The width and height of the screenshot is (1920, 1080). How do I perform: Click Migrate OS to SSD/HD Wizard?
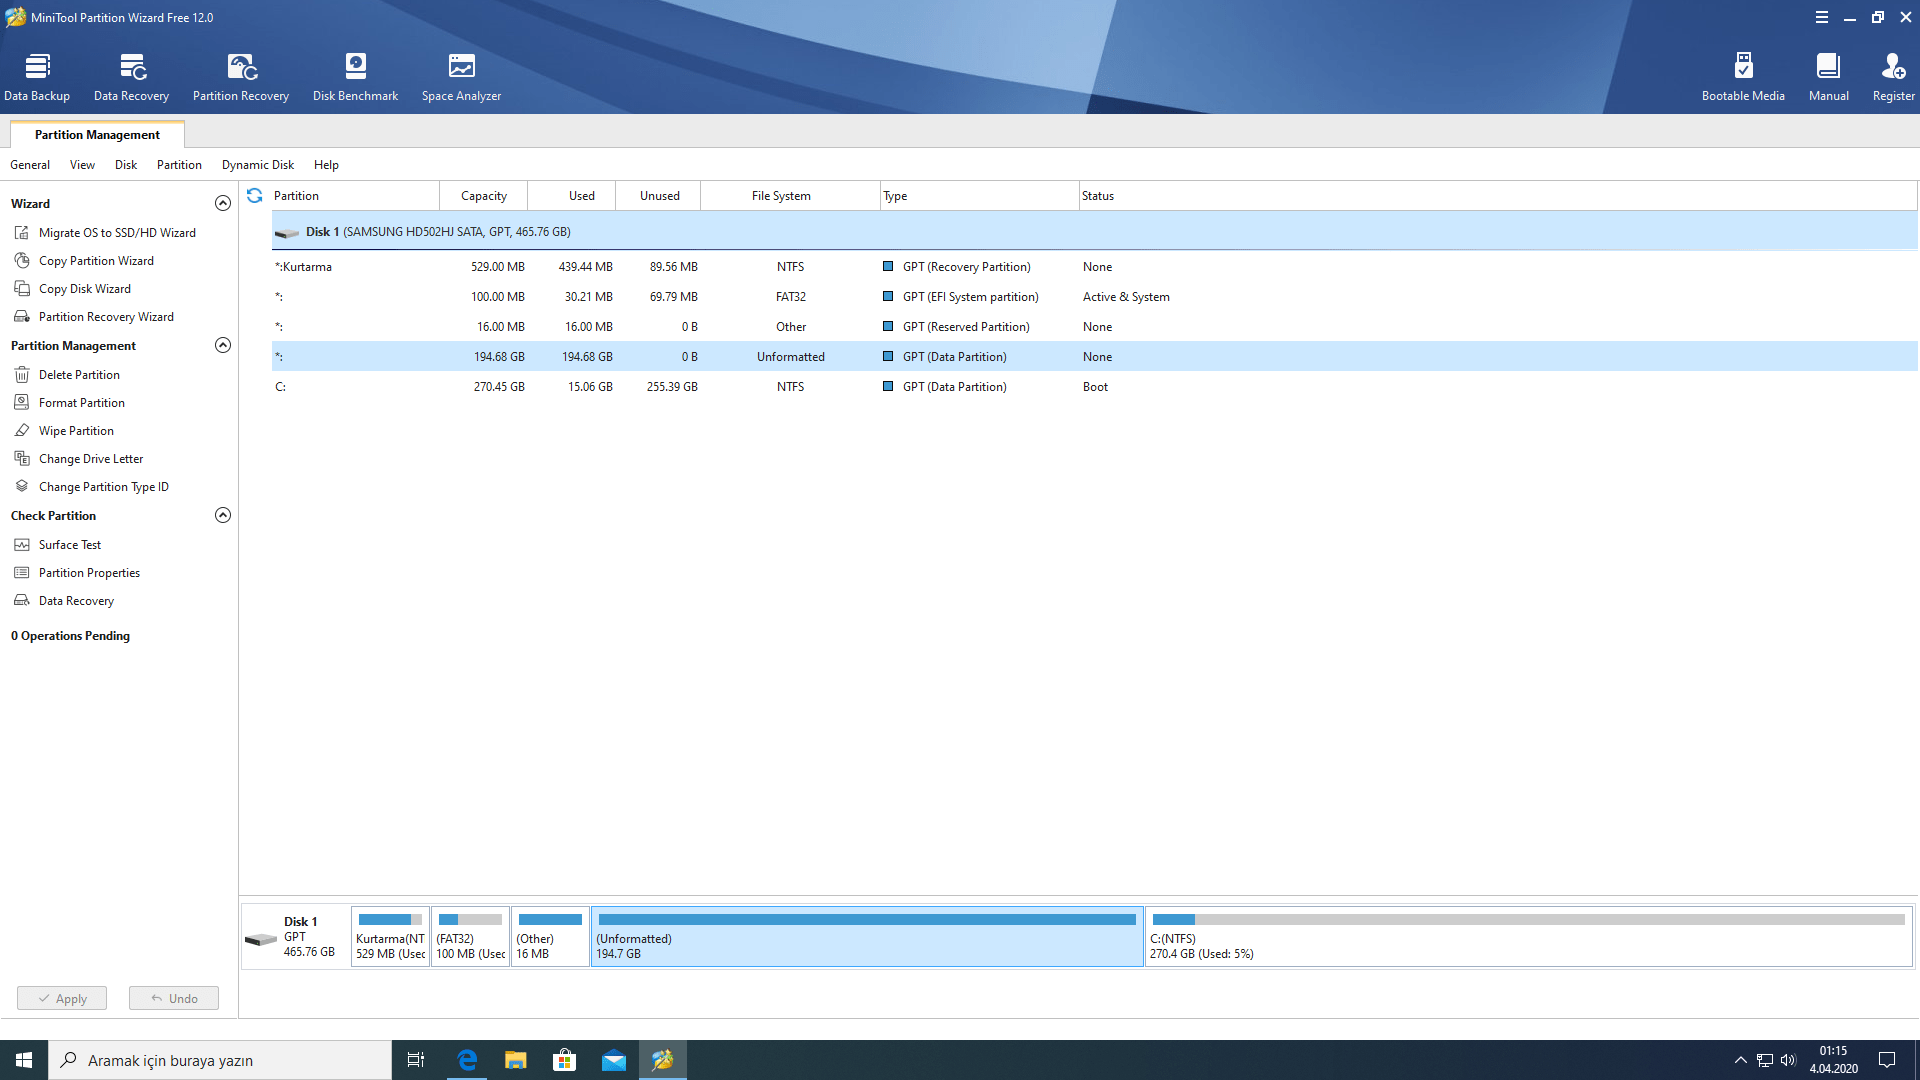point(117,233)
